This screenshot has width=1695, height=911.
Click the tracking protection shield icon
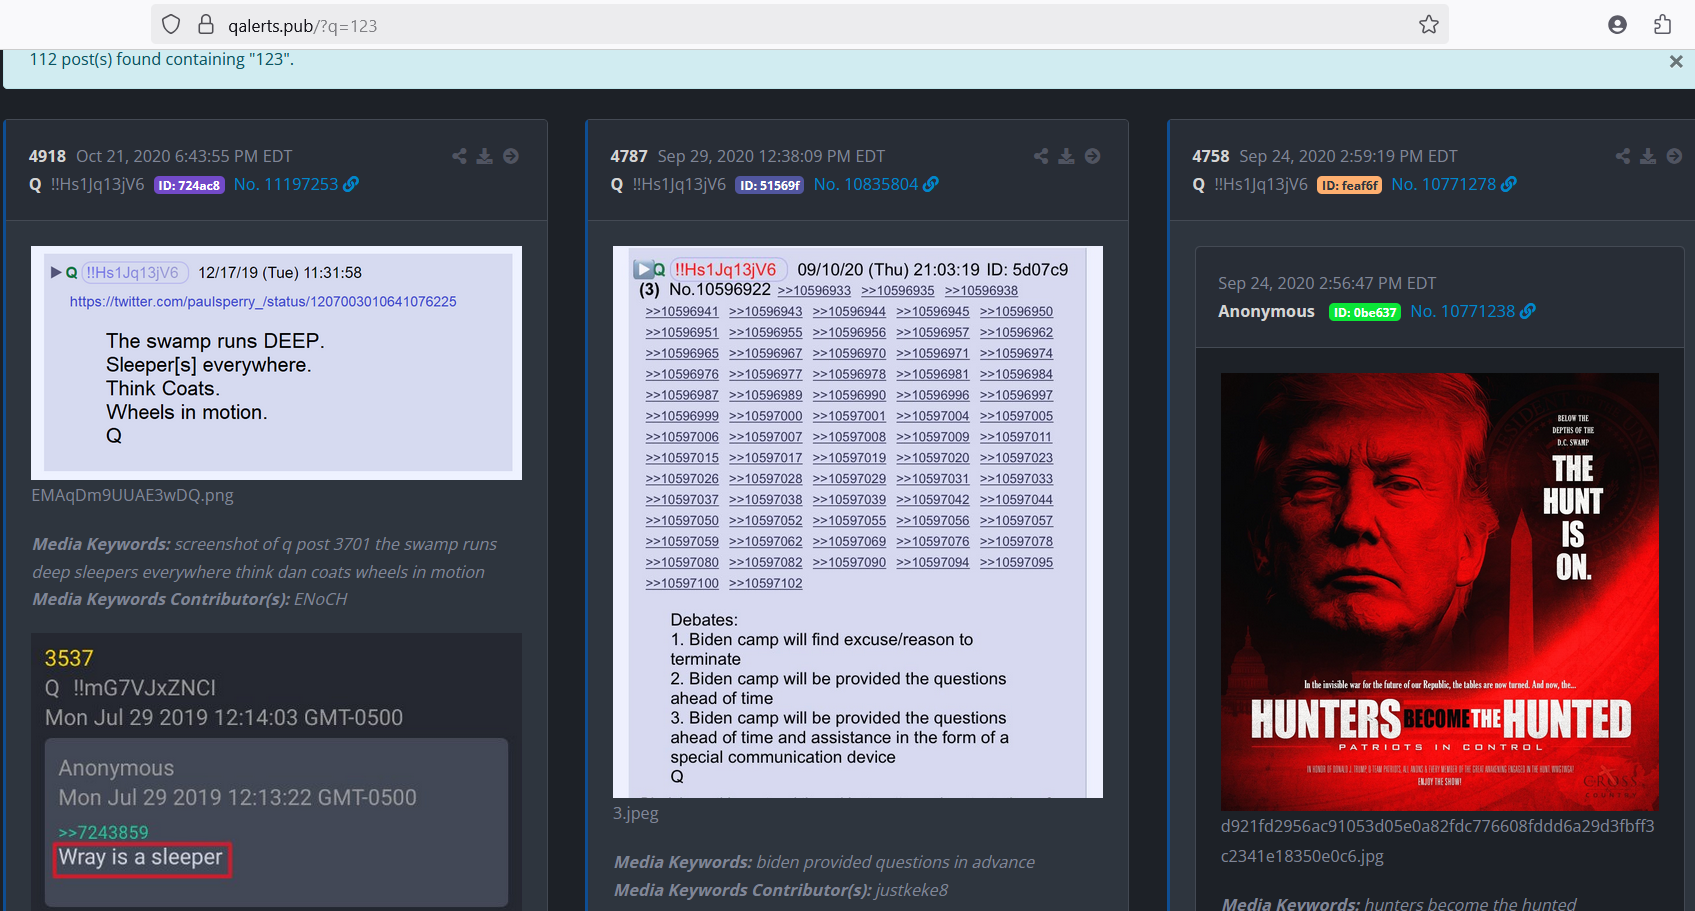coord(171,25)
